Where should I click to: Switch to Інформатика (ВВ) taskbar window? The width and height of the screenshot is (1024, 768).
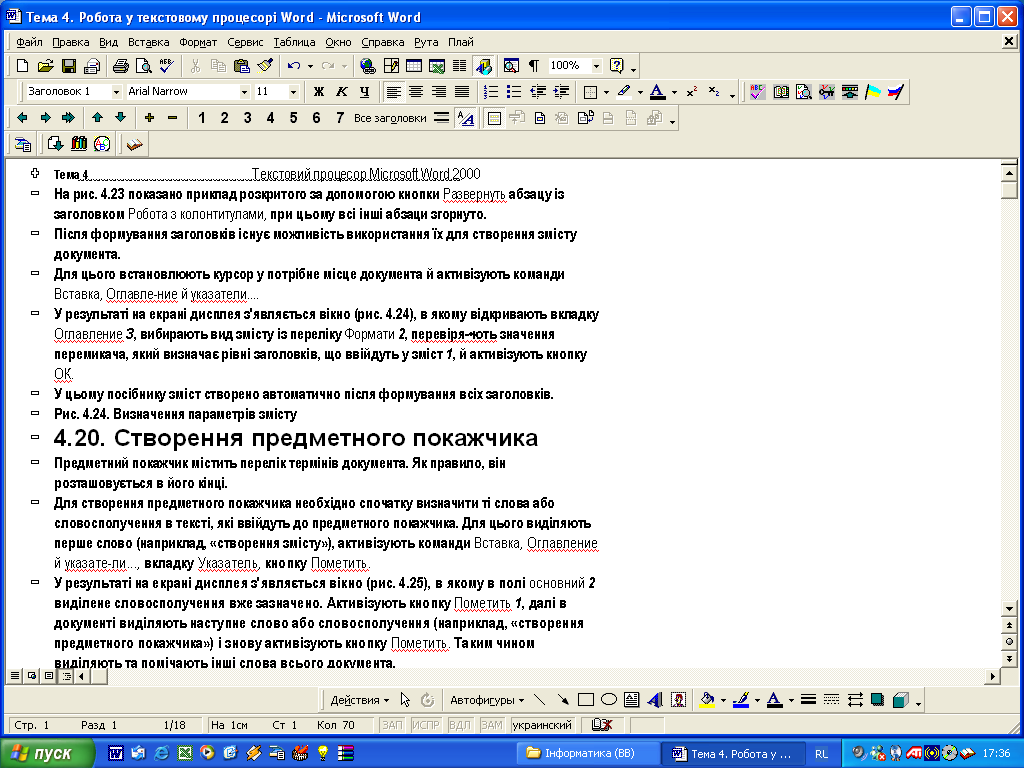588,753
